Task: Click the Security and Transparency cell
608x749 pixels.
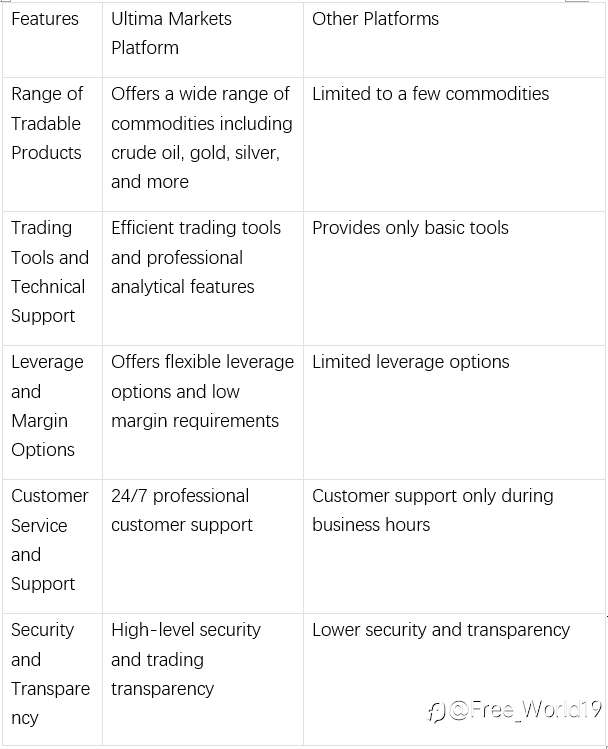Action: [x=53, y=679]
